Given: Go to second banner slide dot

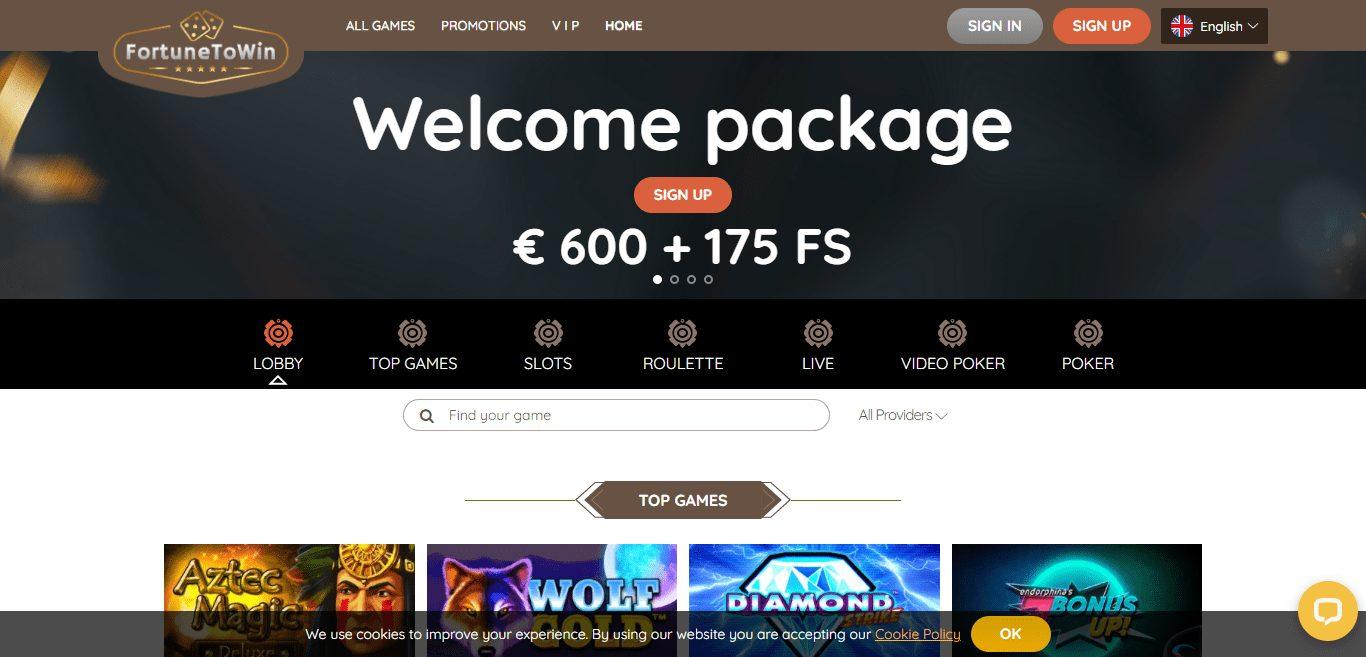Looking at the screenshot, I should pyautogui.click(x=674, y=280).
